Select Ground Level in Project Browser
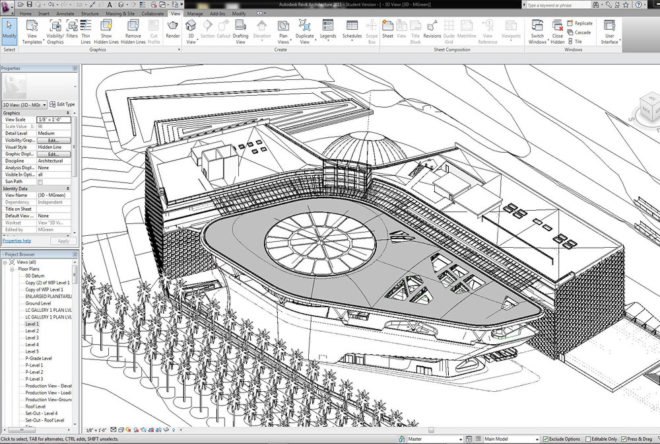Screen dimensions: 660x444 pos(38,303)
